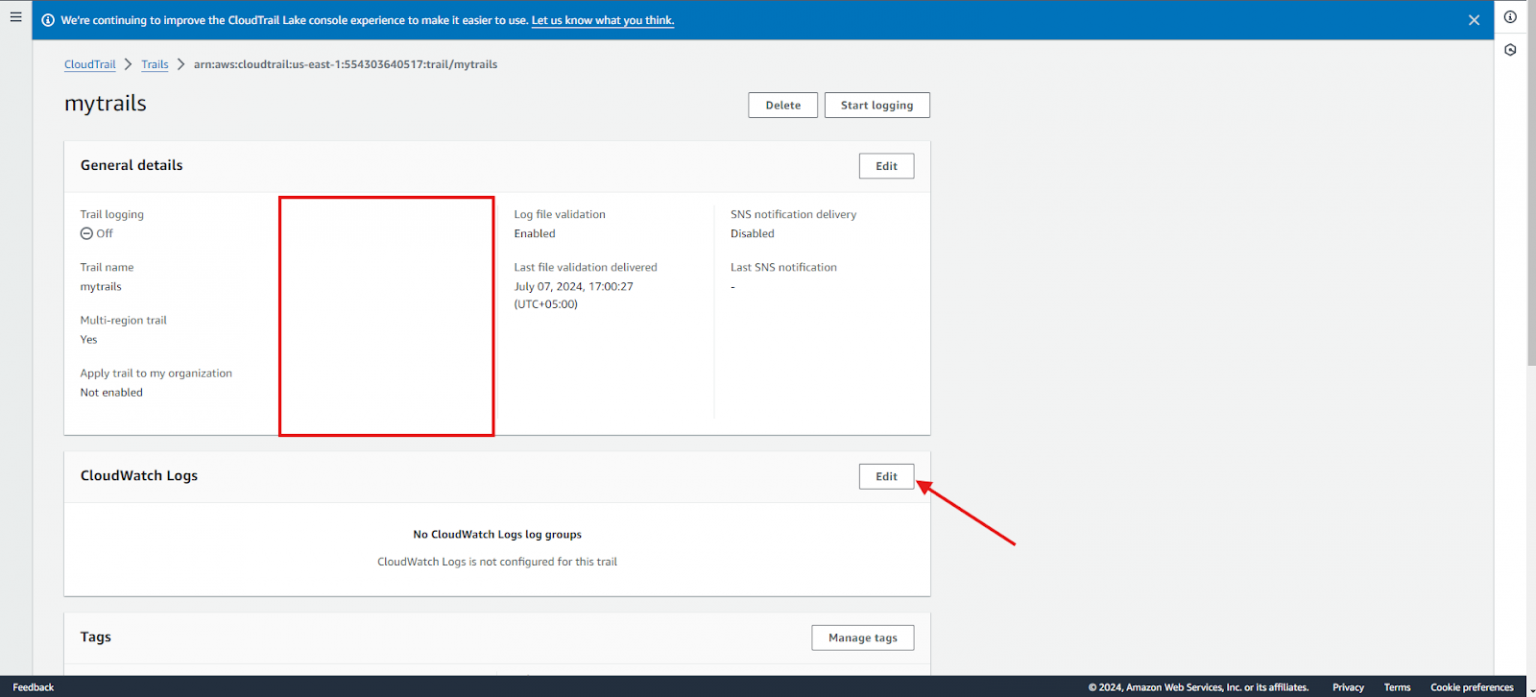Open Cookie preferences in the footer
This screenshot has height=697, width=1536.
tap(1471, 687)
